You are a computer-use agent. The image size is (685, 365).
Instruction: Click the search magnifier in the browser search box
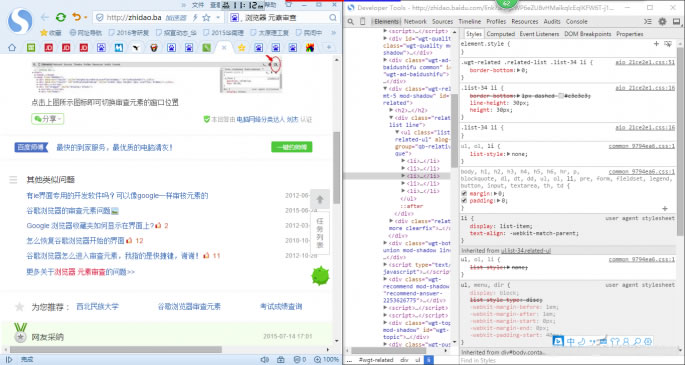coord(333,17)
